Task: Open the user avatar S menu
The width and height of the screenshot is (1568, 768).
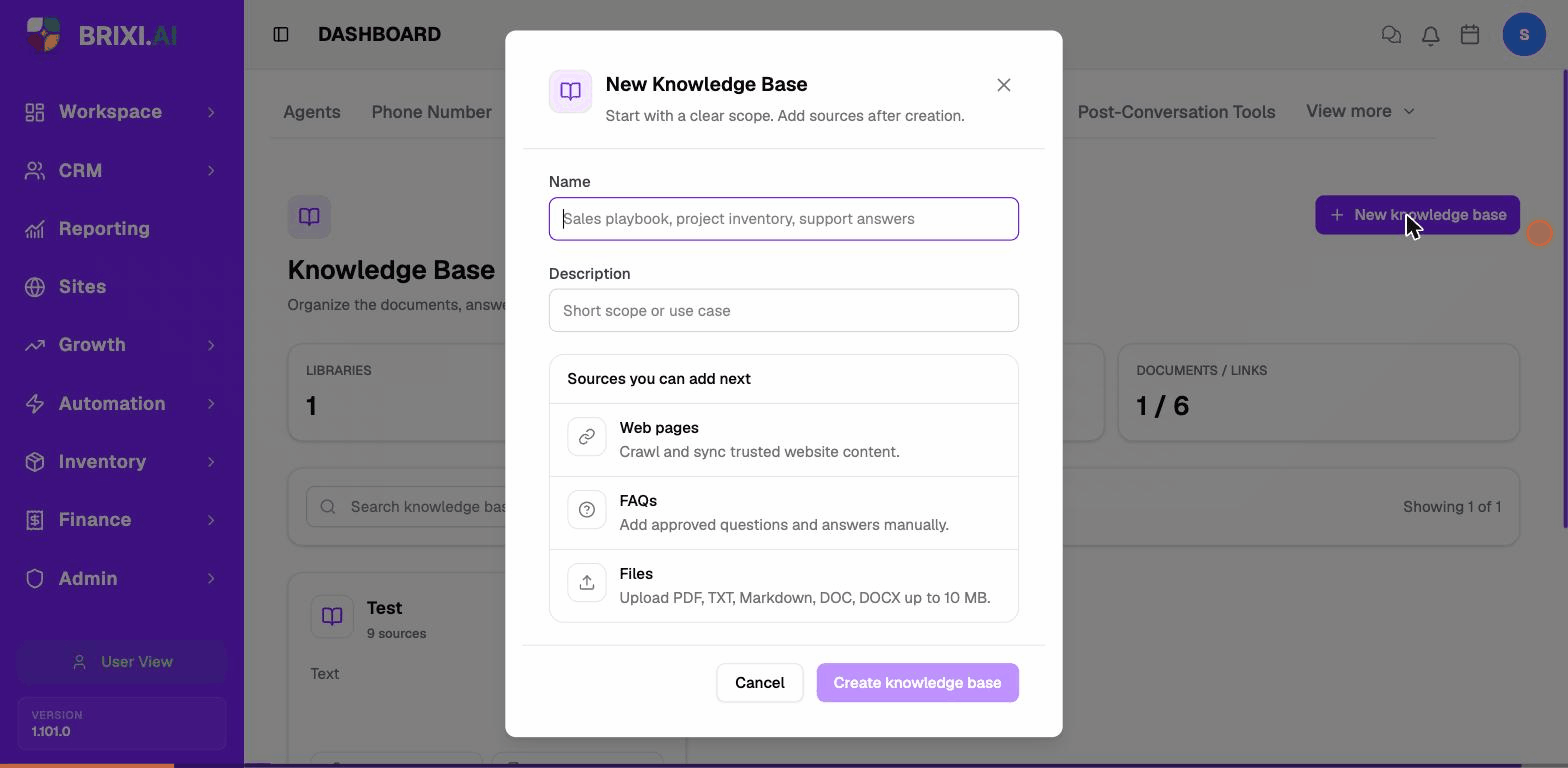Action: tap(1524, 35)
